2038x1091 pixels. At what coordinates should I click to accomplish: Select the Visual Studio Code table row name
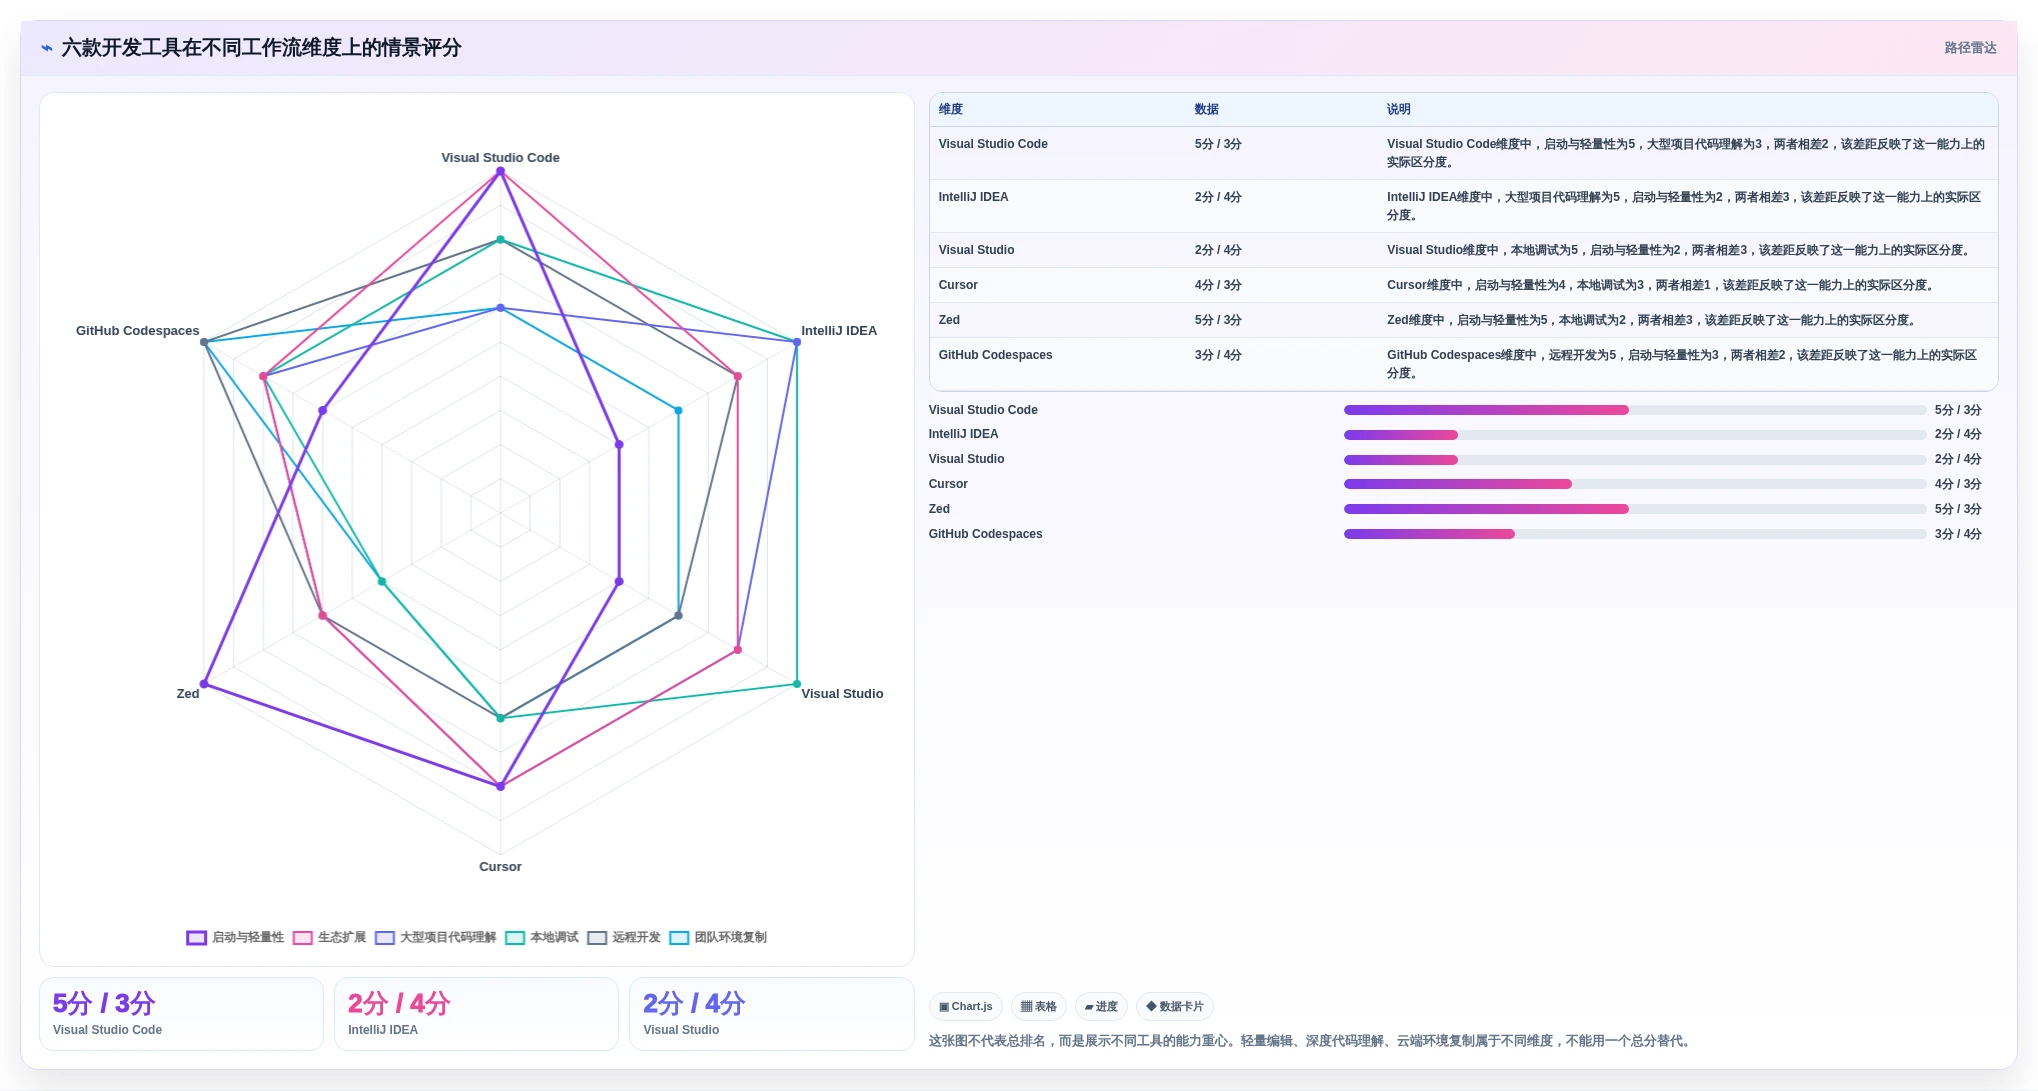tap(993, 144)
